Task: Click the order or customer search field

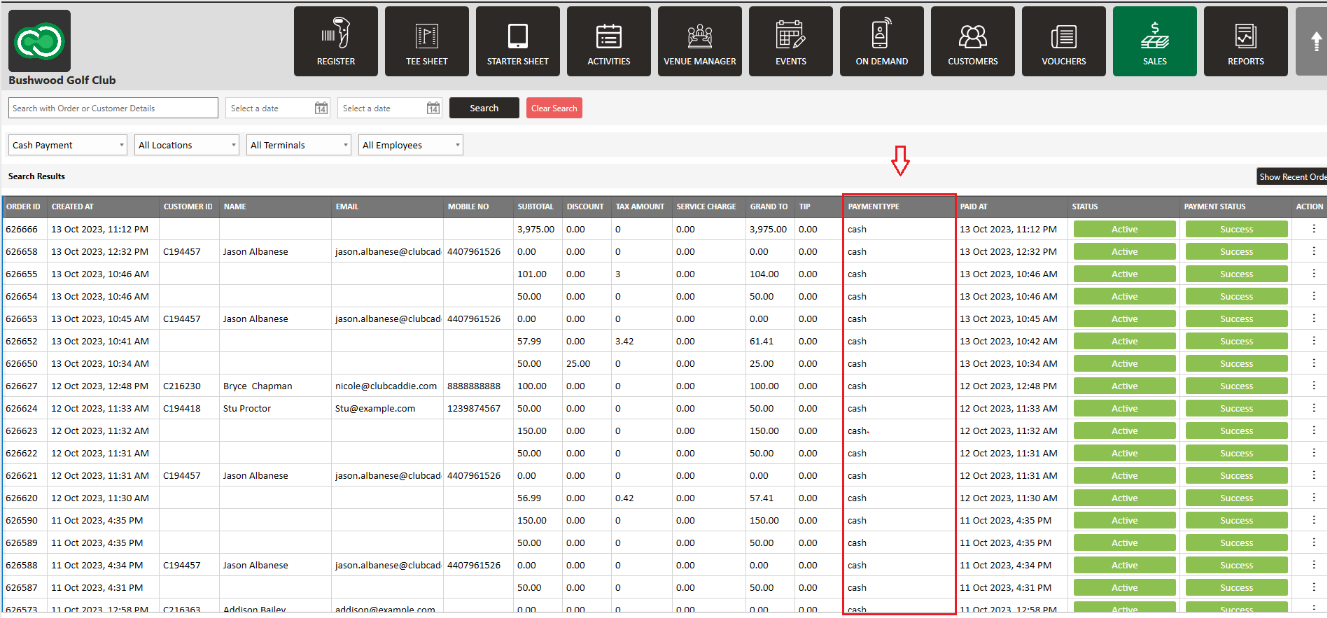Action: coord(113,108)
